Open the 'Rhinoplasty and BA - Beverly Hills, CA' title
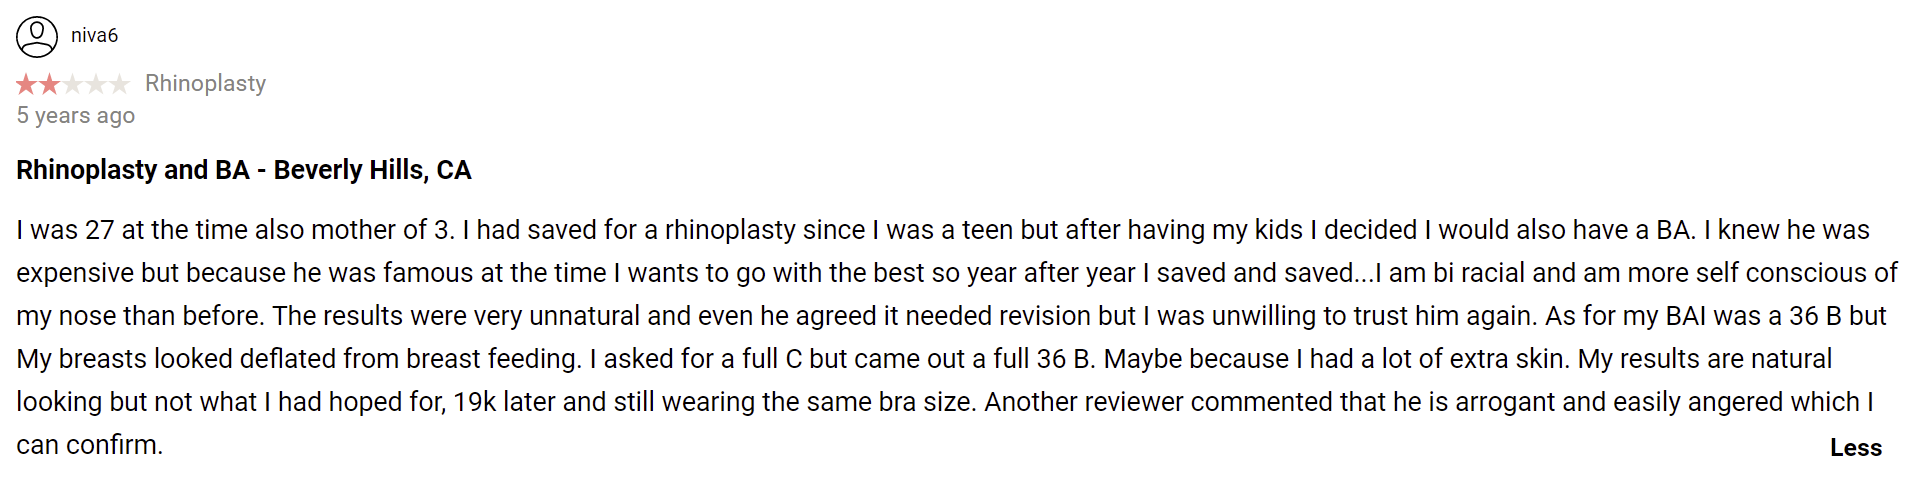The image size is (1910, 491). [244, 170]
